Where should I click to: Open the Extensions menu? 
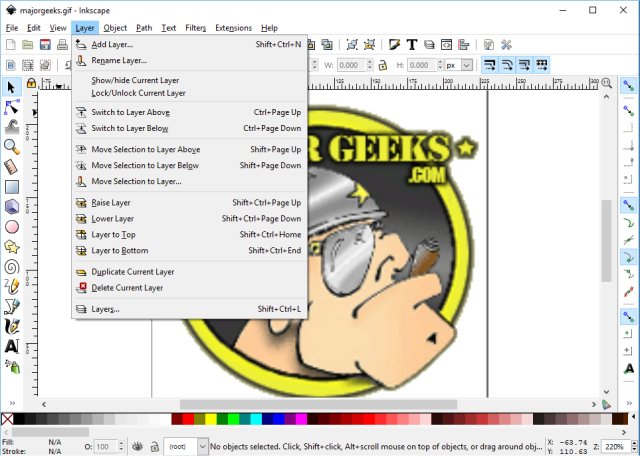[x=233, y=28]
